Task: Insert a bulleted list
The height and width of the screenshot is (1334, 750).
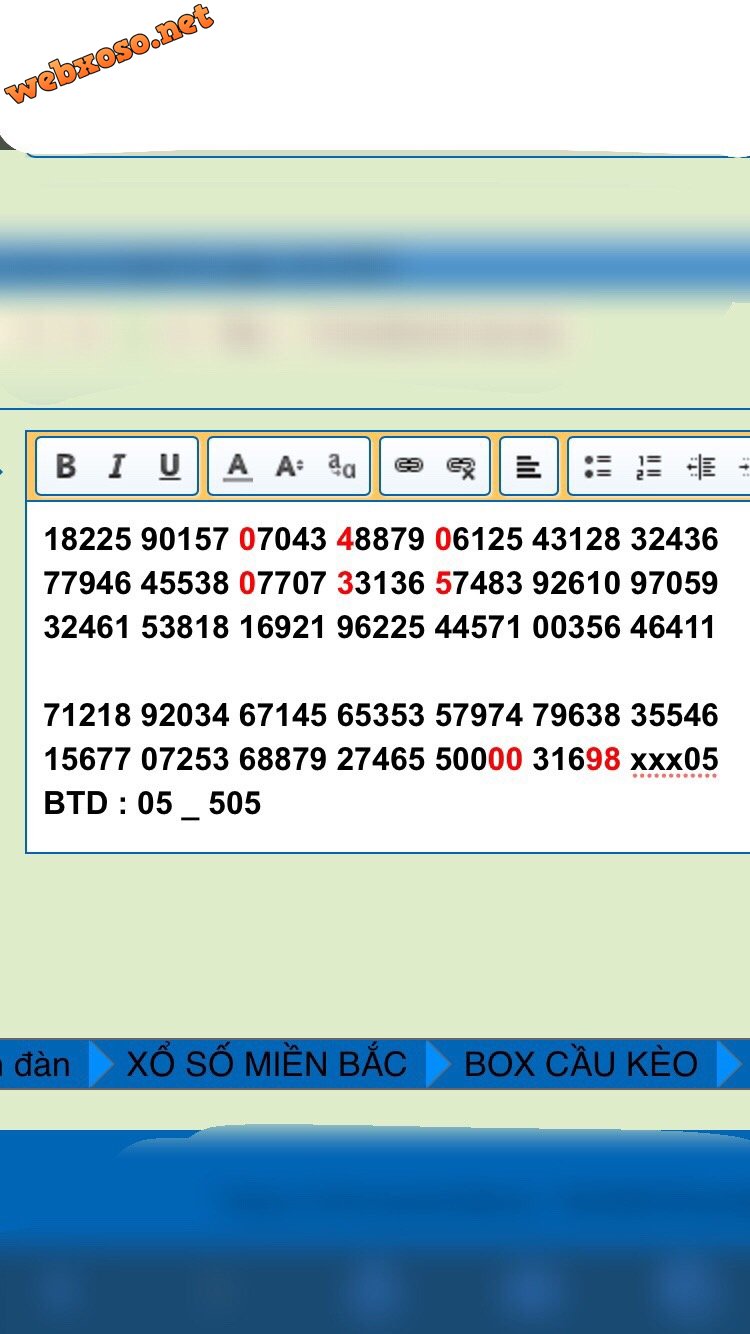Action: coord(597,466)
